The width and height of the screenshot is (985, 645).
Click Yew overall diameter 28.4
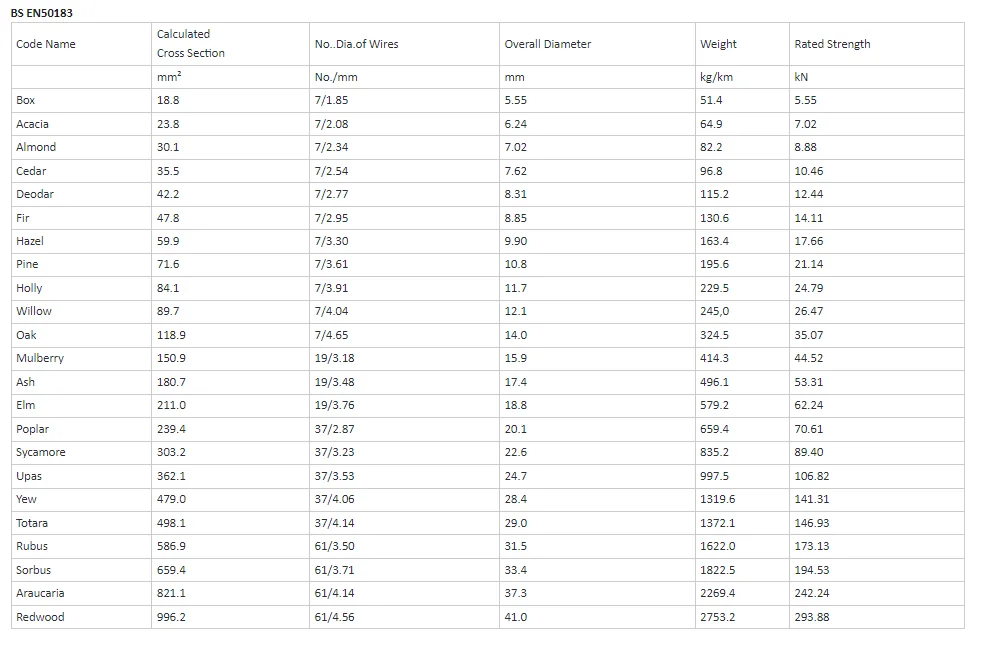515,499
